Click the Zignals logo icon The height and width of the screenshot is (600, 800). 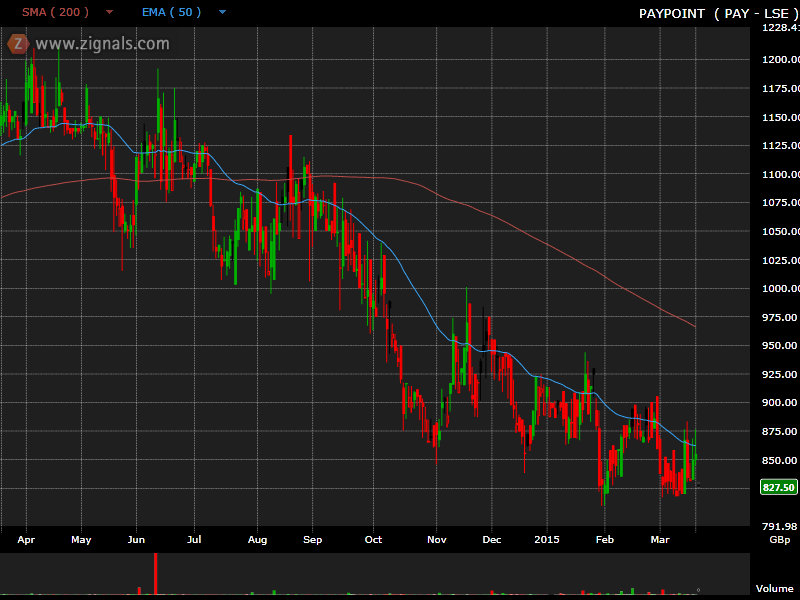point(17,43)
